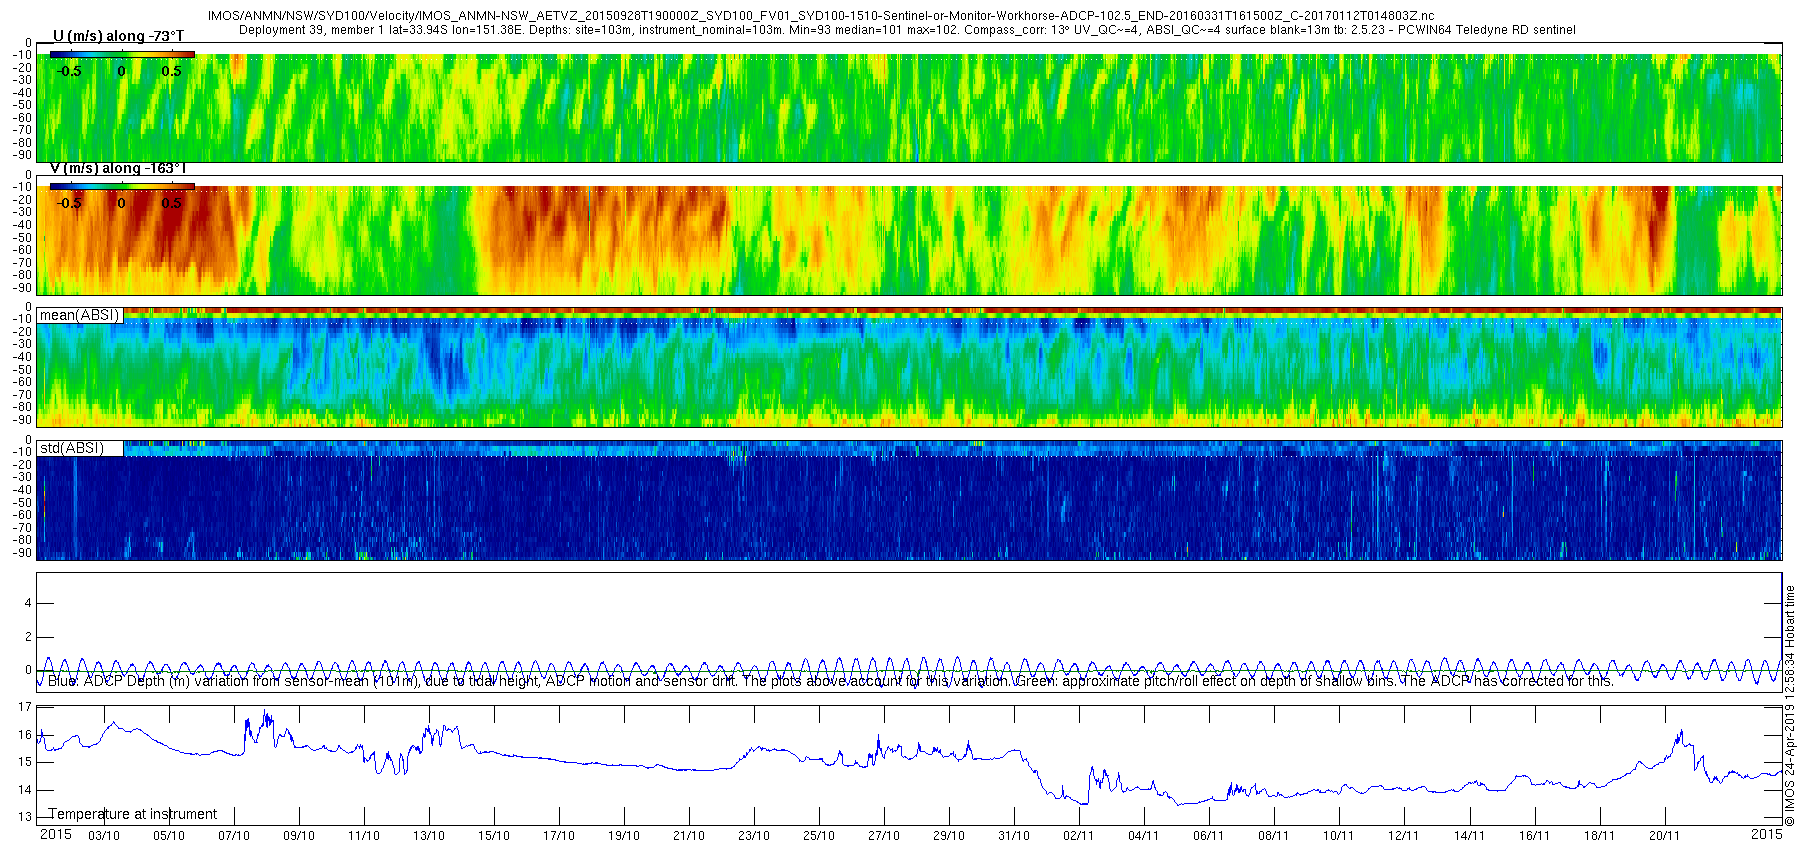Image resolution: width=1800 pixels, height=850 pixels.
Task: Click the vertical 'IMOS 24-Apr-2019 Hobart time' stamp
Action: [x=1790, y=706]
